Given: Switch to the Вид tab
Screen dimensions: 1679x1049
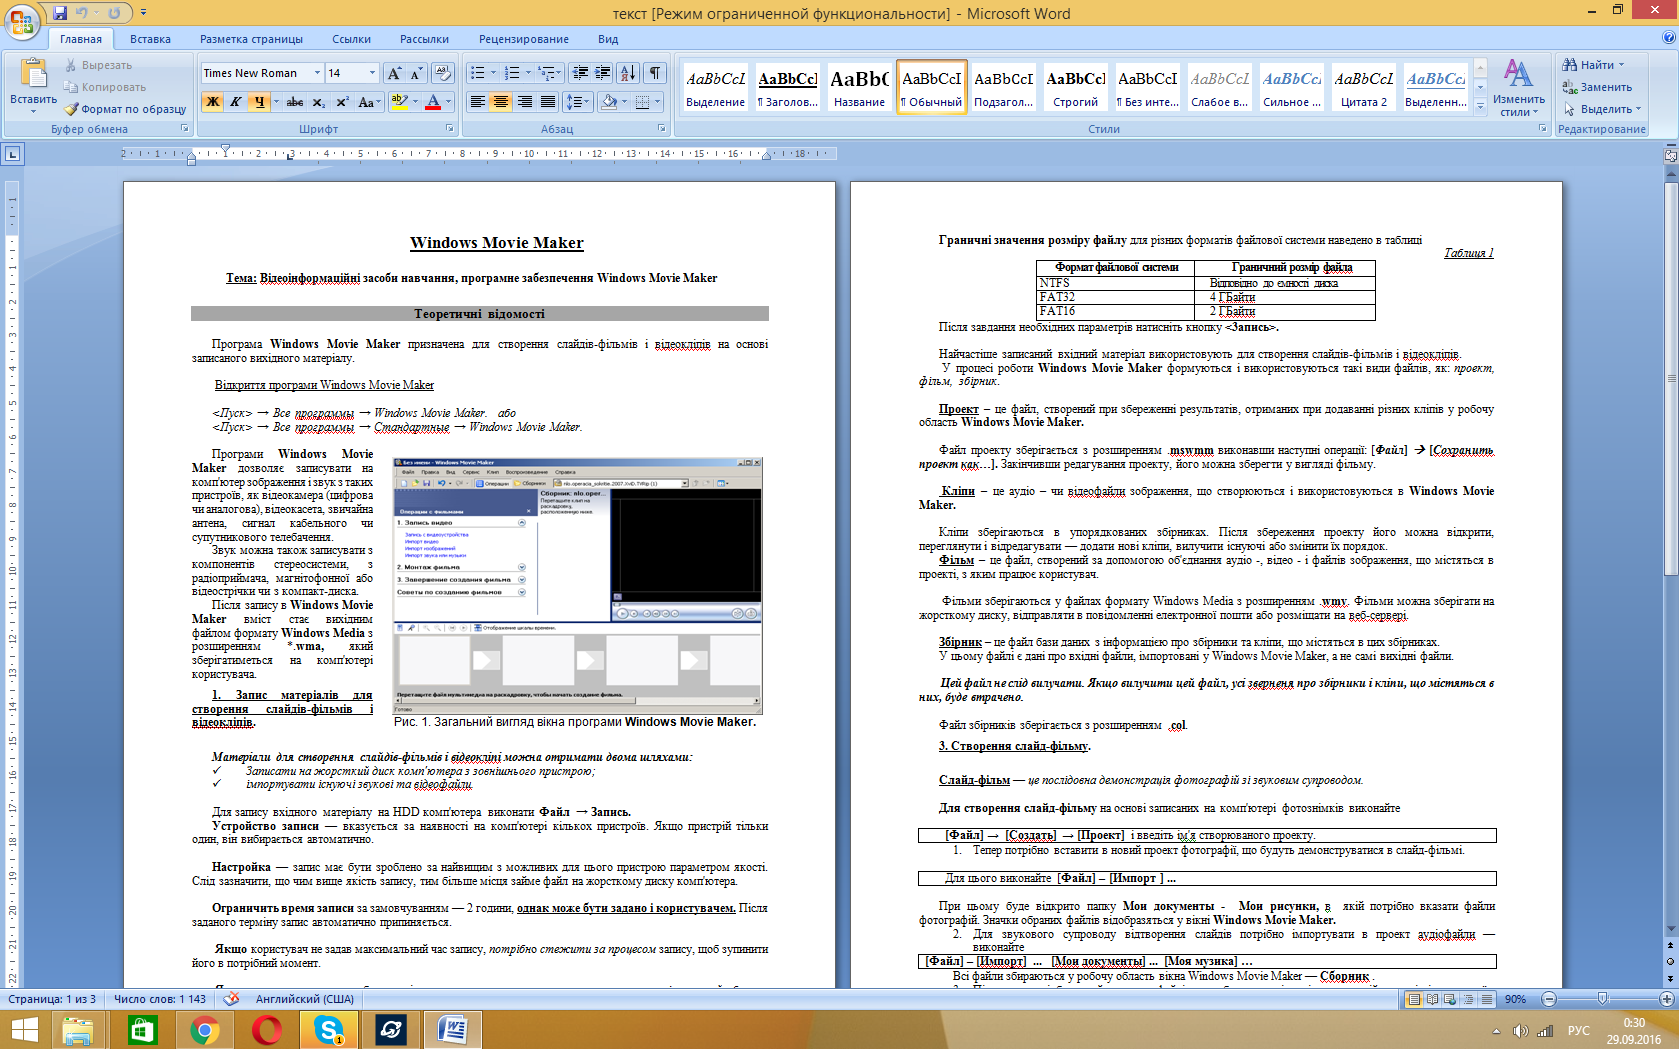Looking at the screenshot, I should [x=608, y=39].
